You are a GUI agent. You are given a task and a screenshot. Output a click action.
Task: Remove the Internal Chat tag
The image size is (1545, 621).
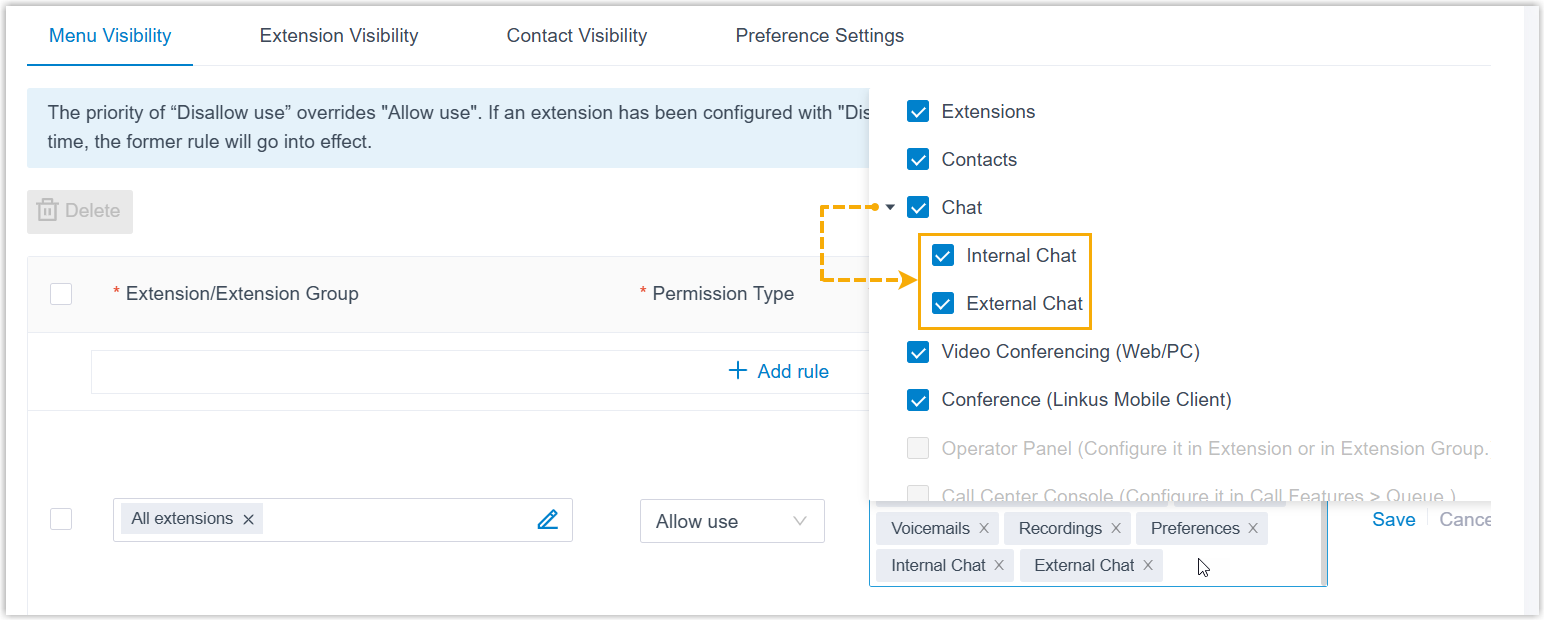(999, 566)
